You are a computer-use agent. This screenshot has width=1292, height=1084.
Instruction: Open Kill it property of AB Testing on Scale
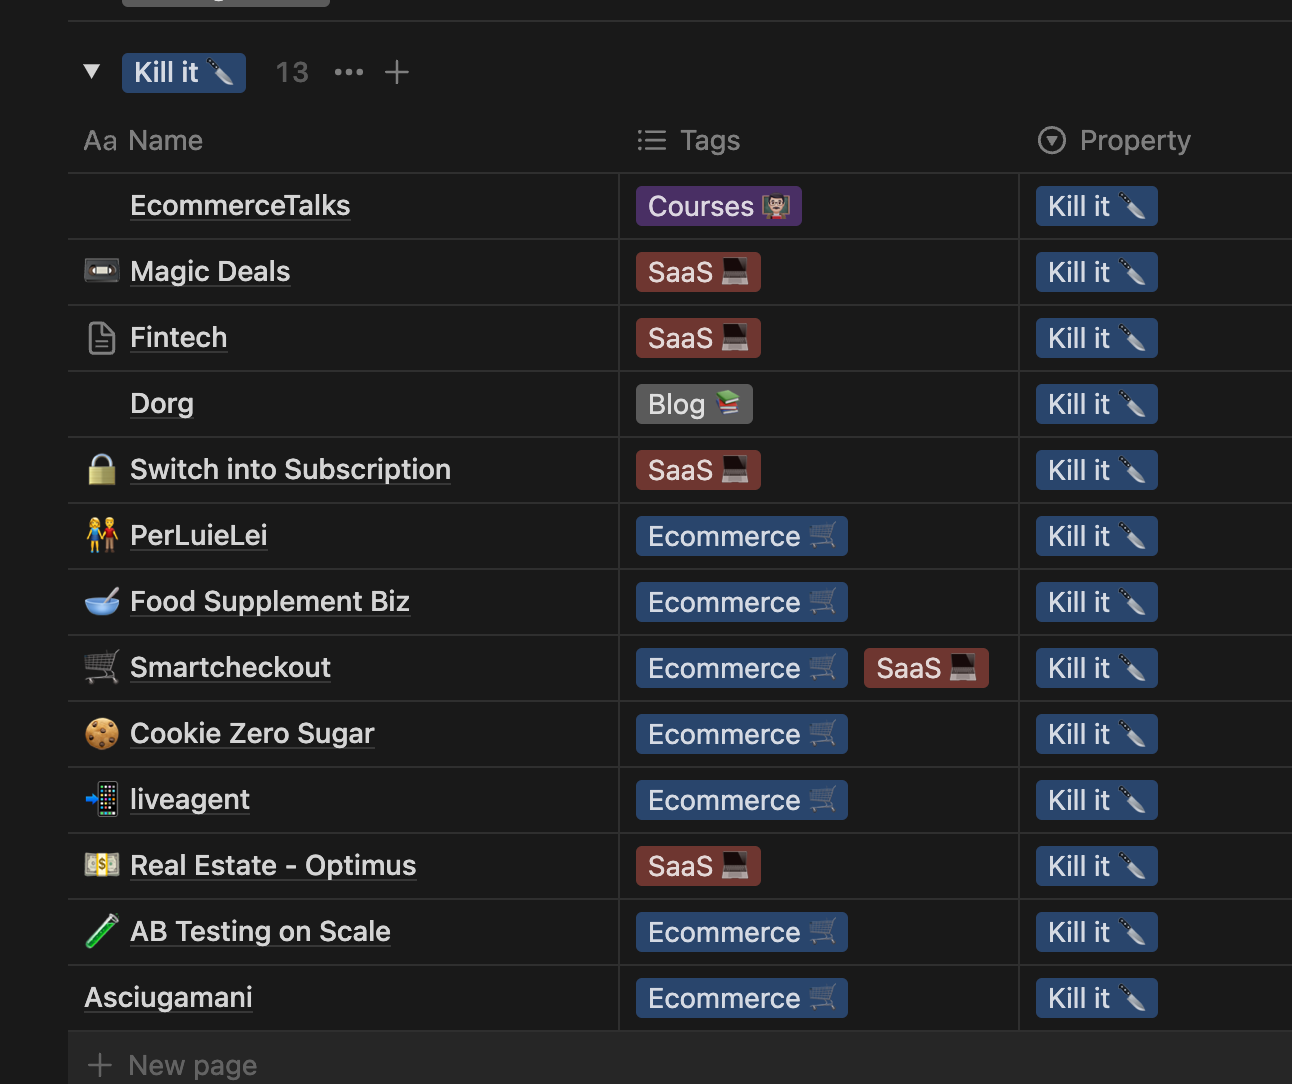pos(1097,932)
